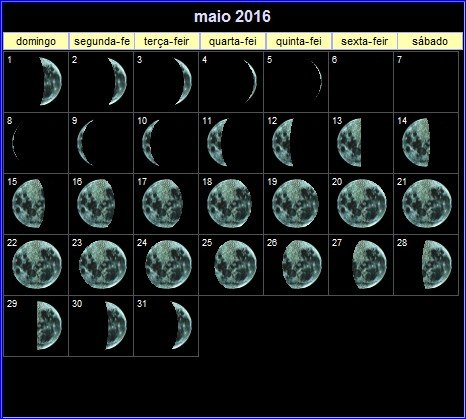
Task: Click the segunda-fe column header
Action: click(x=102, y=41)
